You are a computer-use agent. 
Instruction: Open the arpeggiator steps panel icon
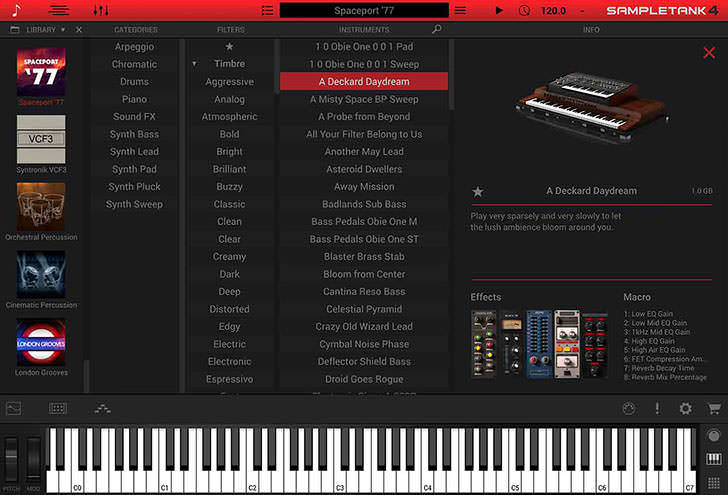coord(102,409)
